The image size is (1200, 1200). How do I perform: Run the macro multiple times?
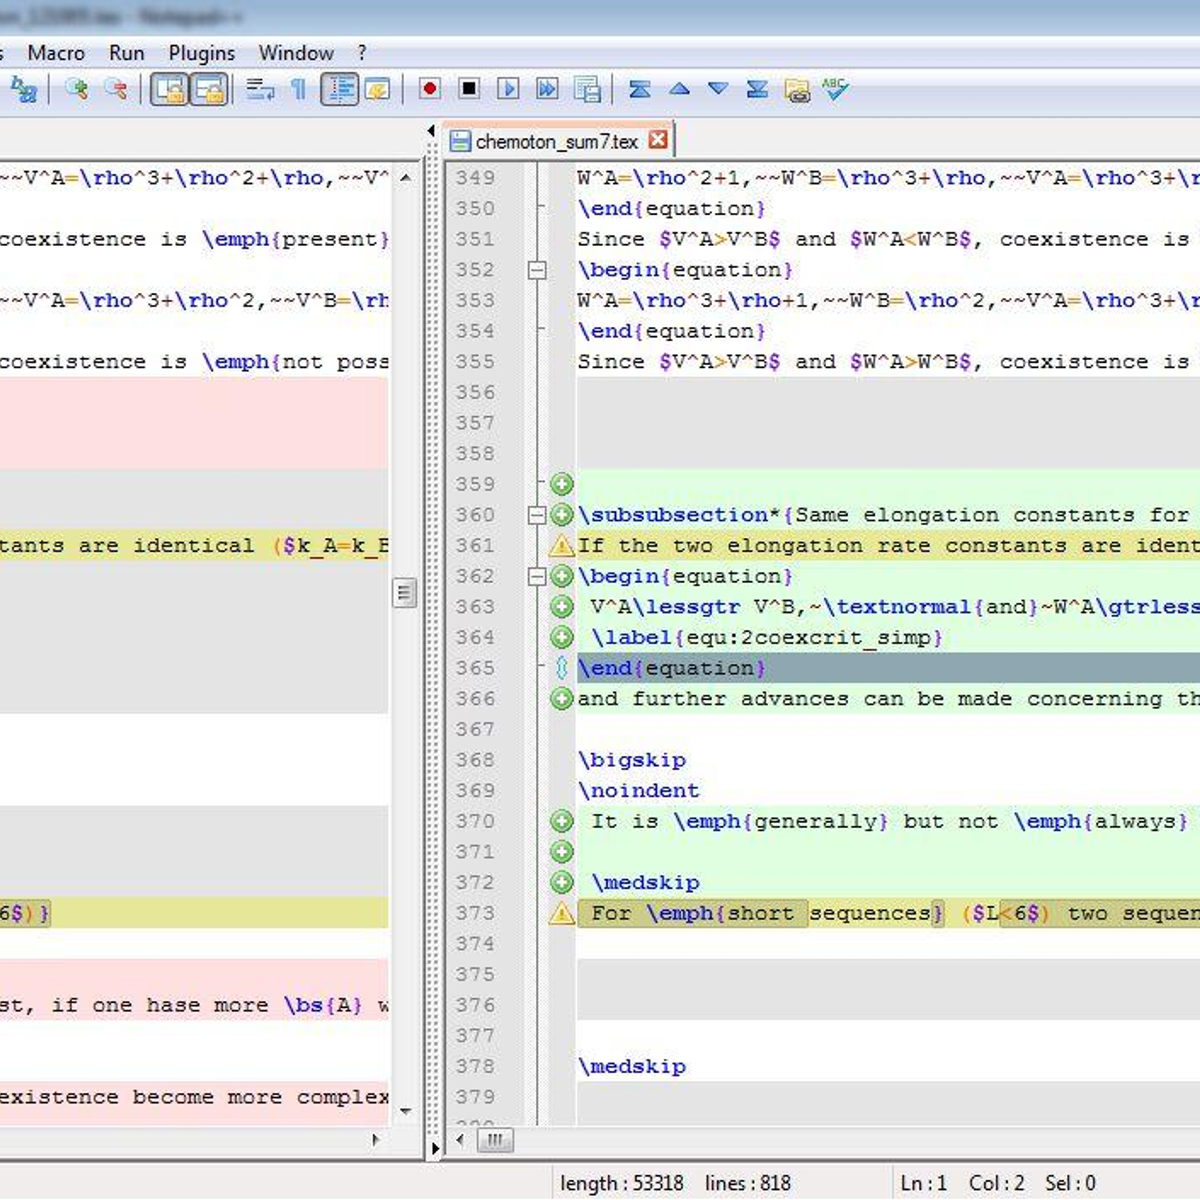pos(547,89)
